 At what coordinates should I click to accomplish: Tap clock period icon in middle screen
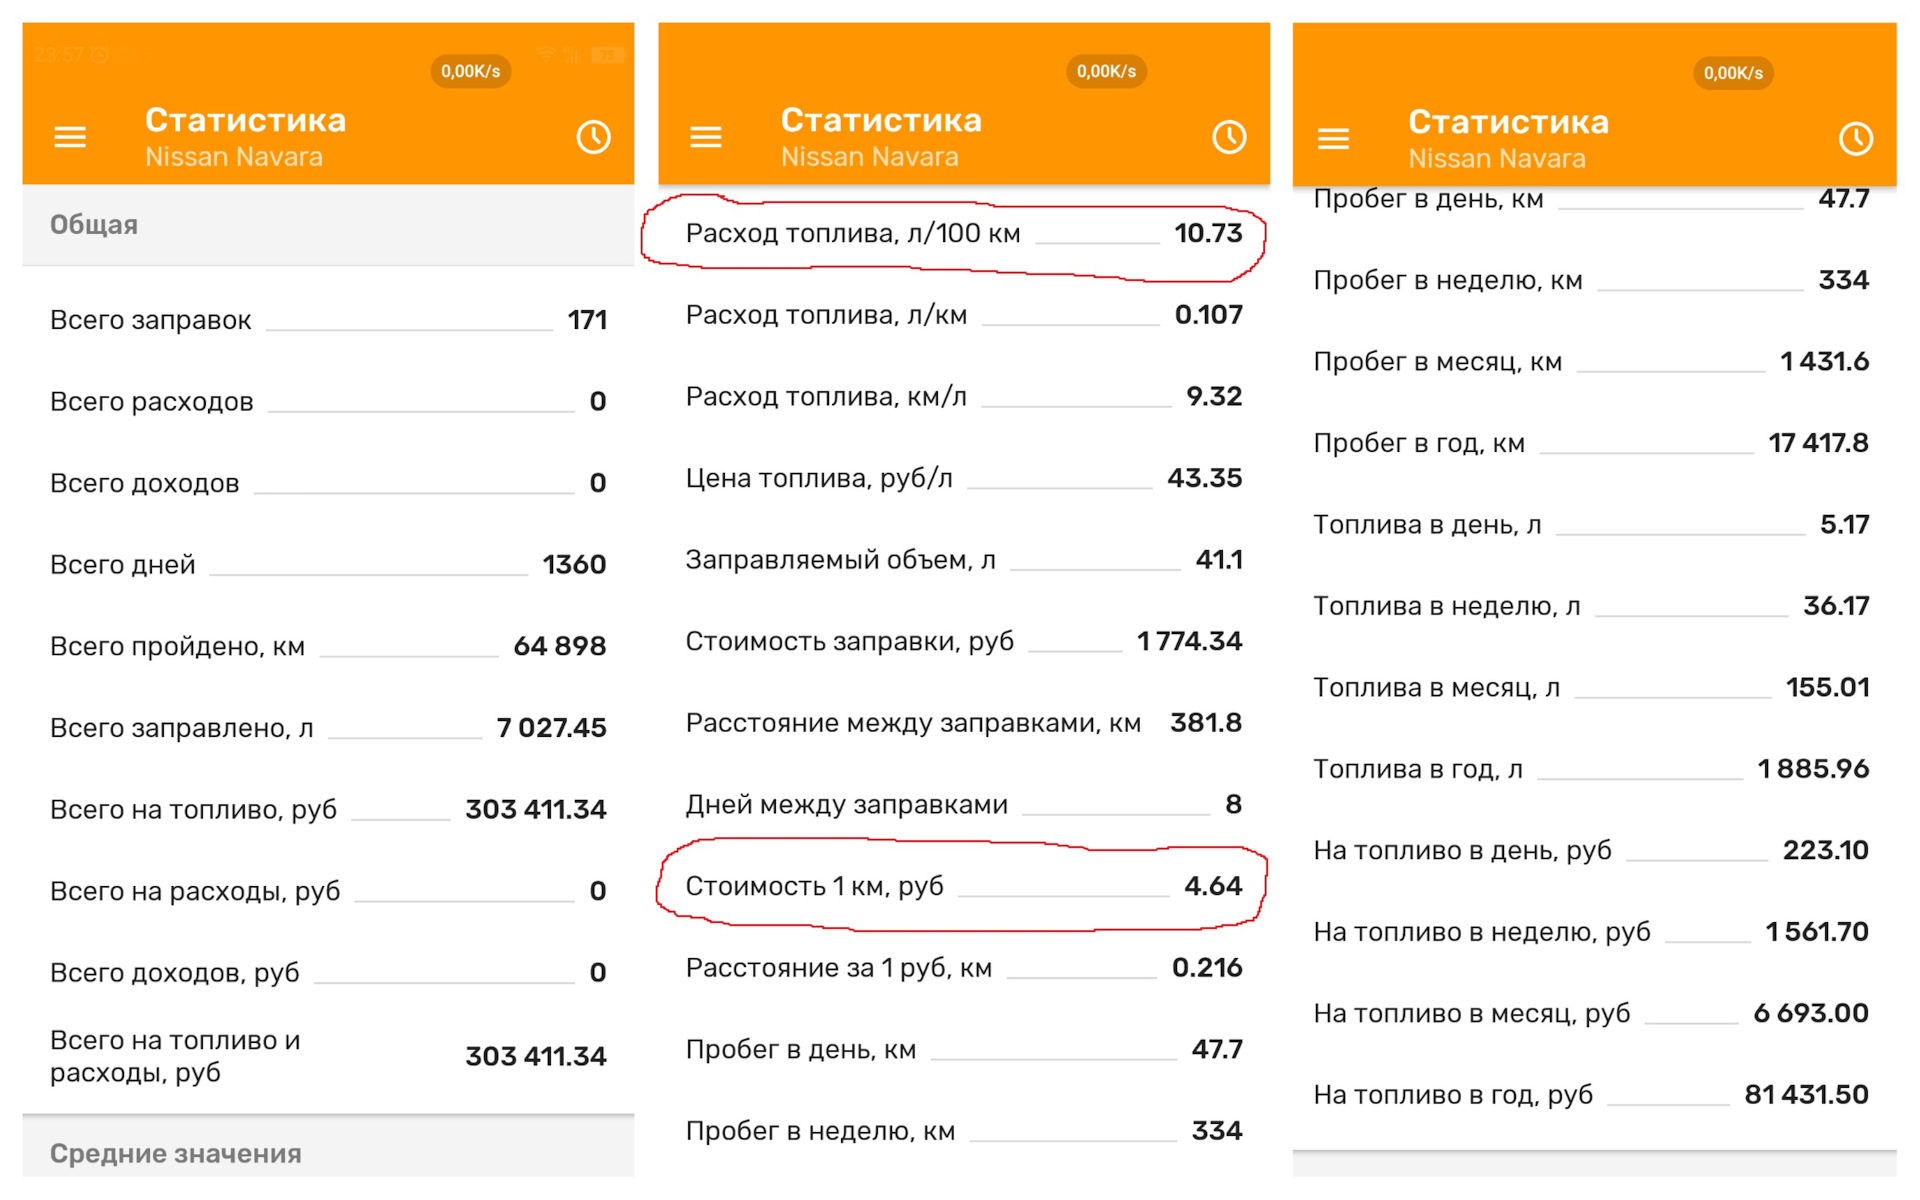tap(1230, 137)
